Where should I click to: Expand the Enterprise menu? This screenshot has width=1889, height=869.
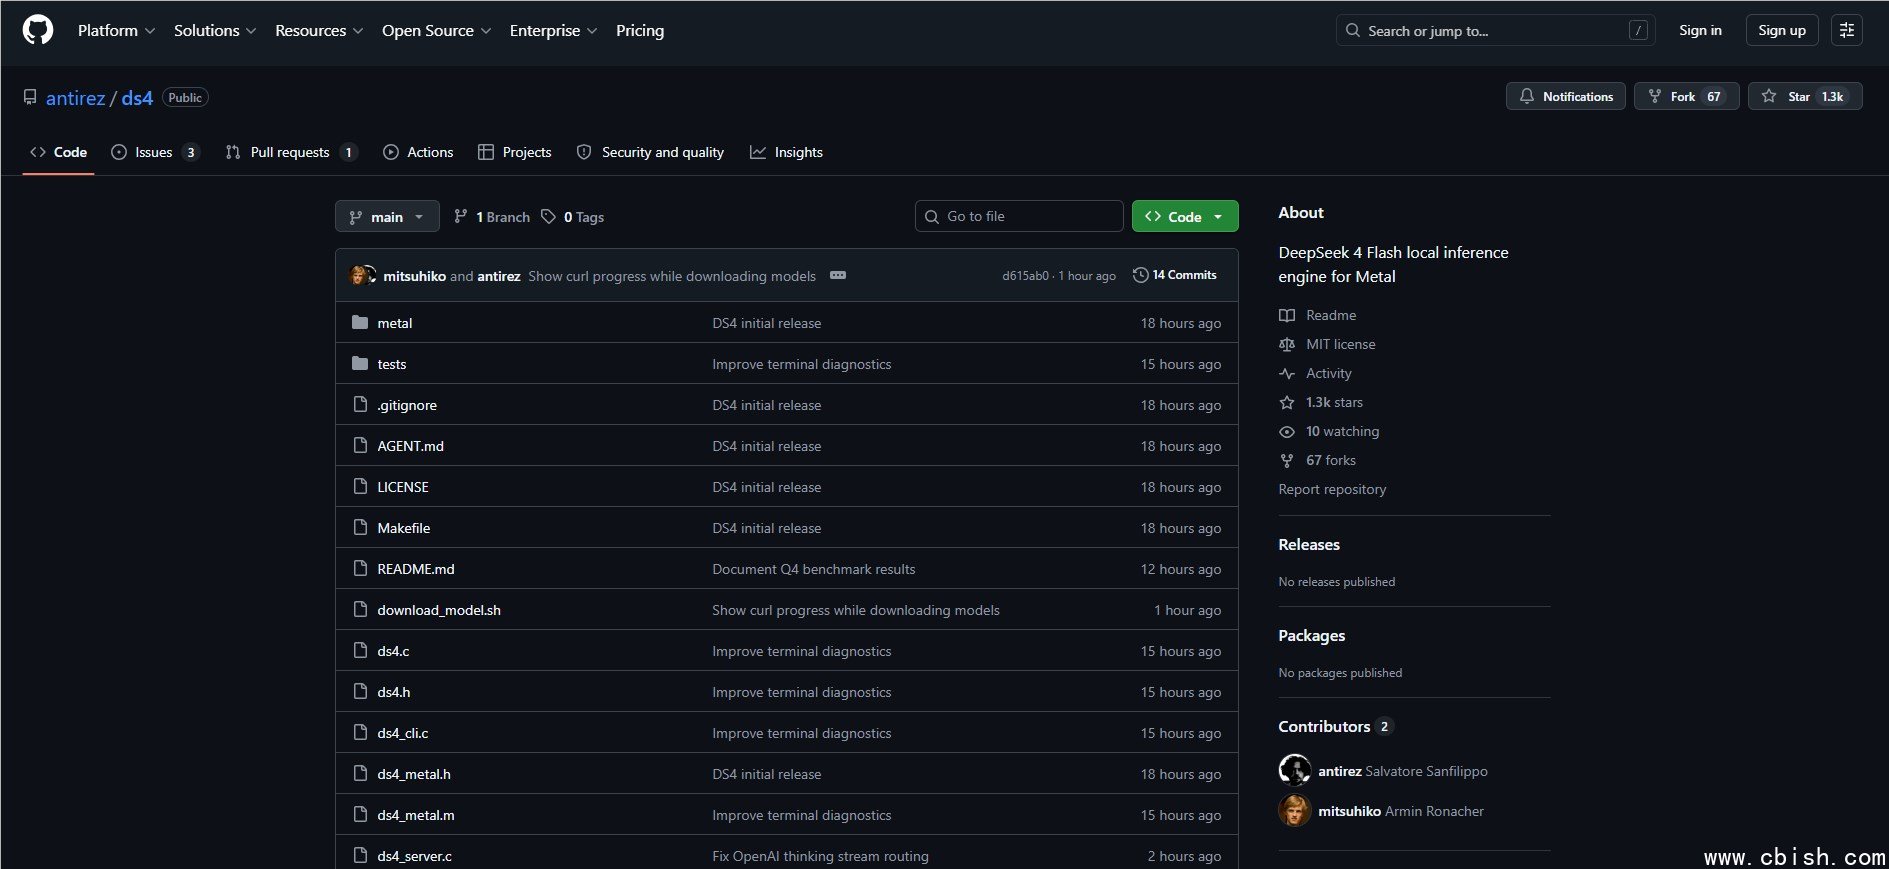click(553, 30)
